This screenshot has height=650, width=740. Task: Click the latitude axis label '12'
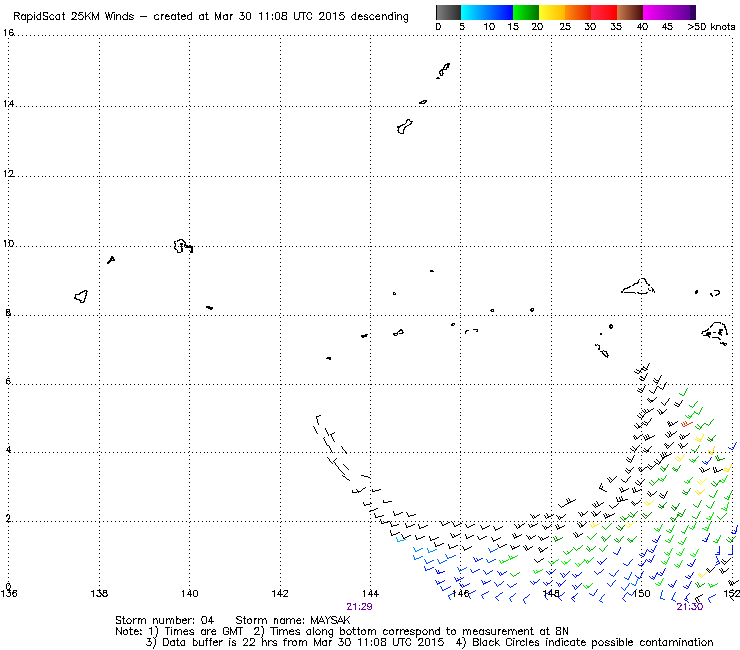point(8,173)
